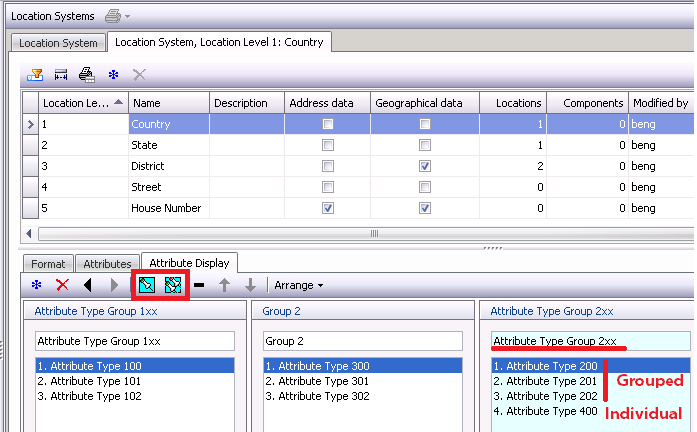Viewport: 697px width, 432px height.
Task: Add new attribute display entry with blue asterisk
Action: 36,285
